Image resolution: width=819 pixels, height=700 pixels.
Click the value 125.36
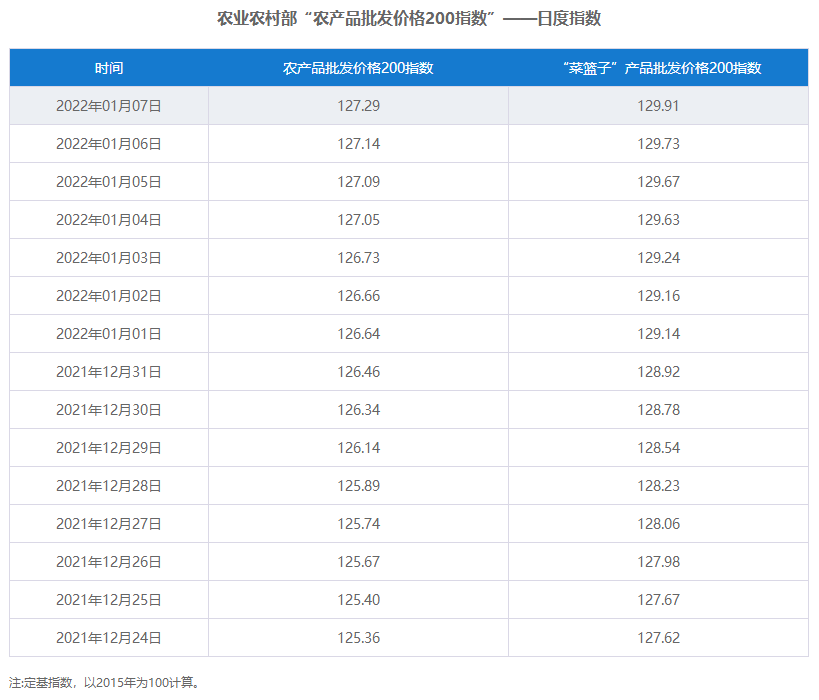(x=358, y=638)
